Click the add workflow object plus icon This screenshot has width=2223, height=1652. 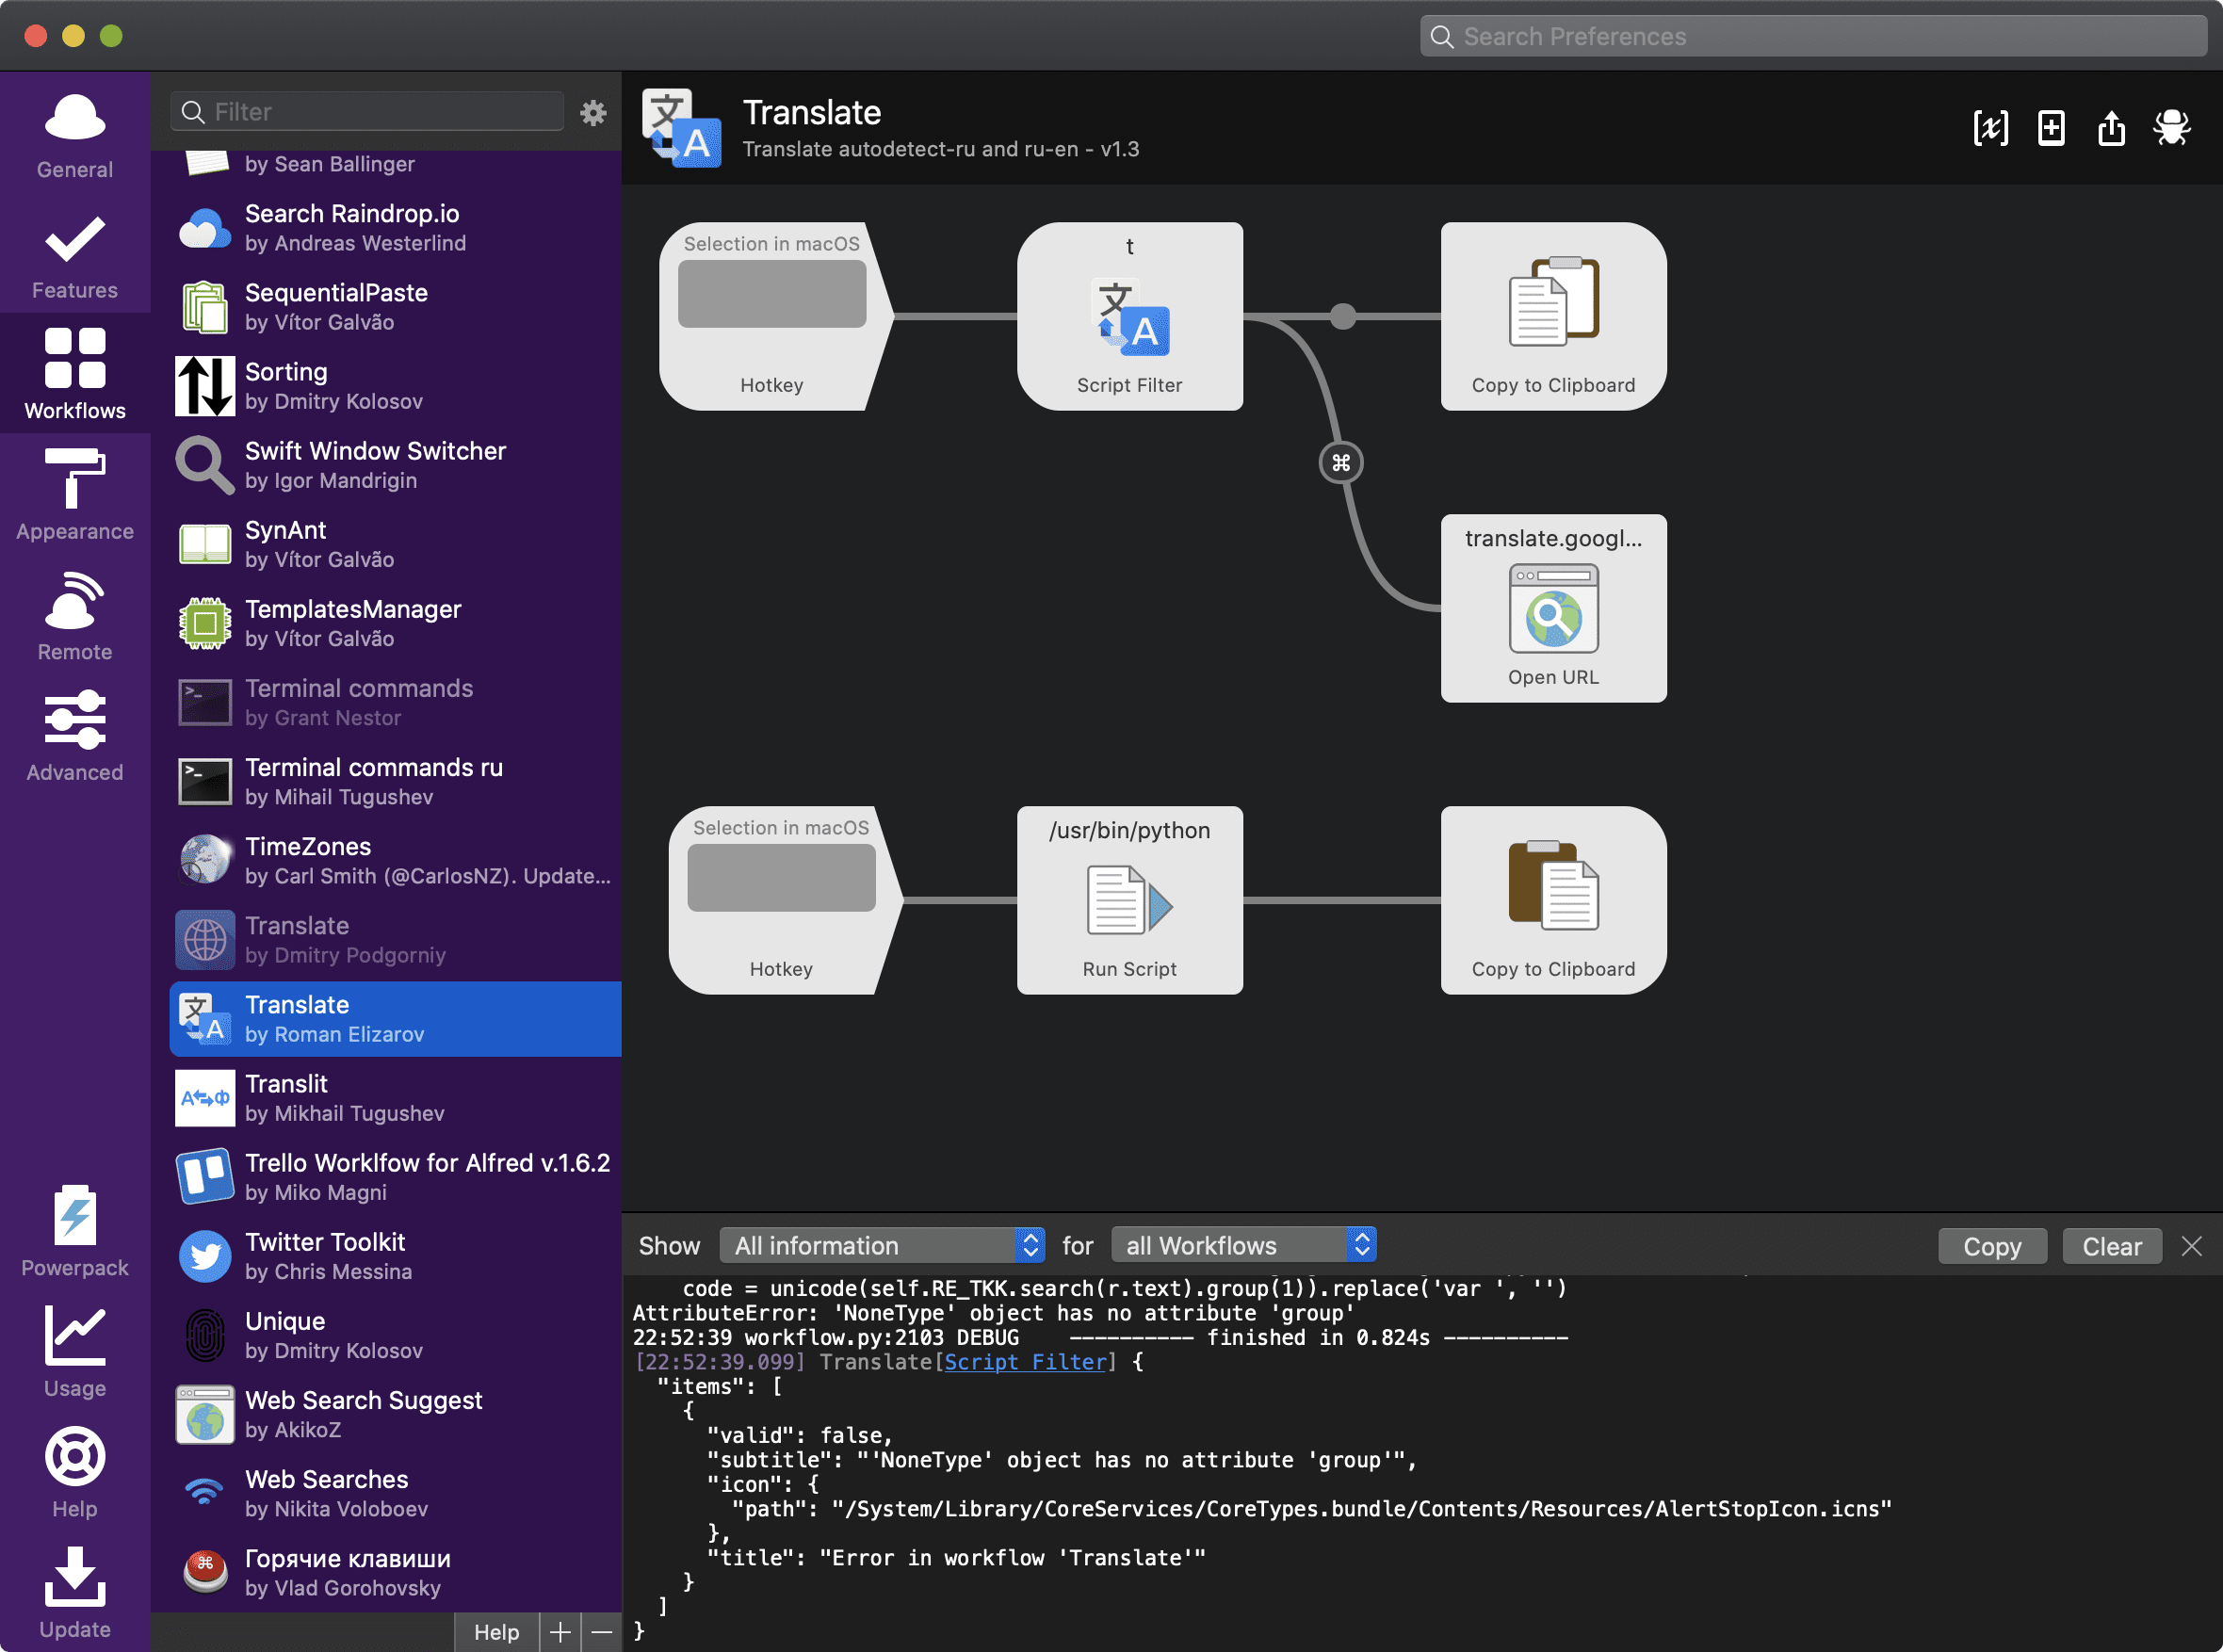click(x=2051, y=128)
